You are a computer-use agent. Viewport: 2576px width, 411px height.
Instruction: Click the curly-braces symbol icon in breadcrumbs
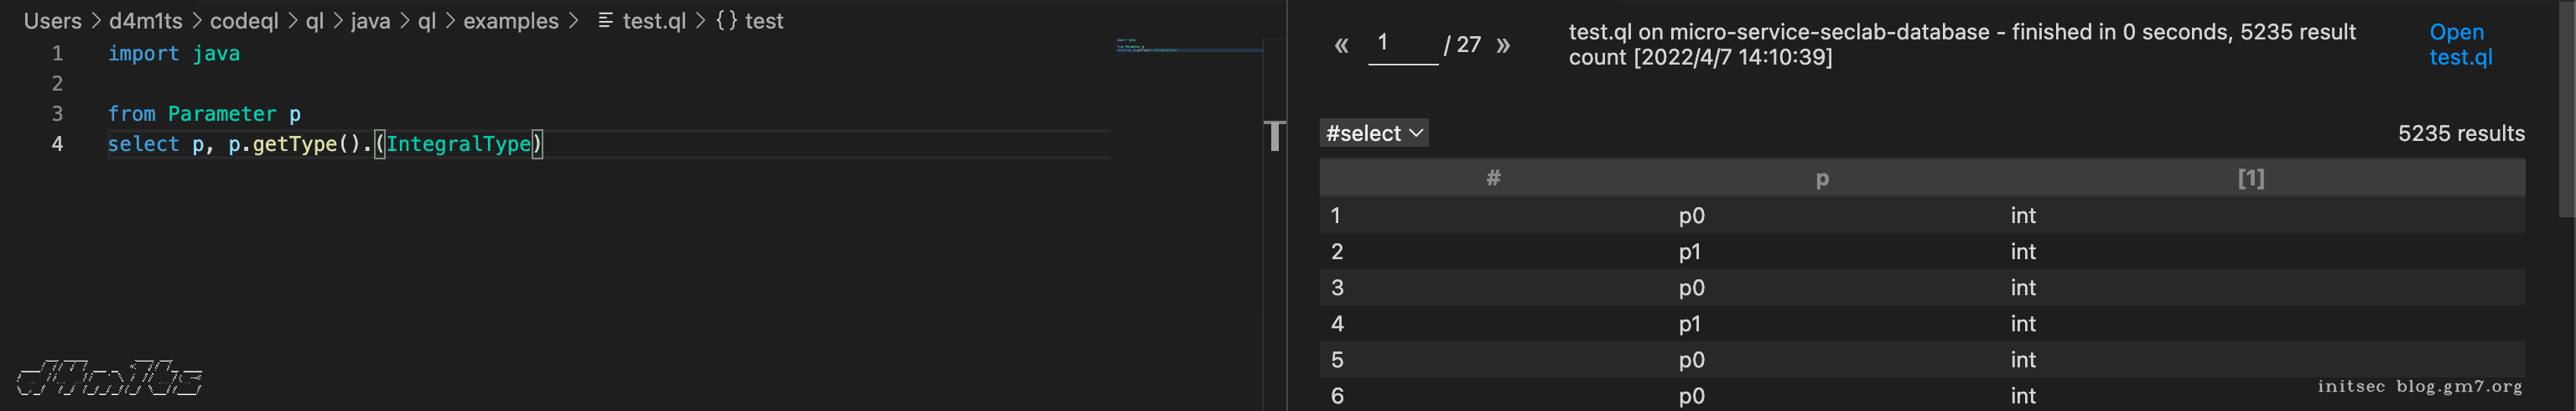tap(726, 21)
